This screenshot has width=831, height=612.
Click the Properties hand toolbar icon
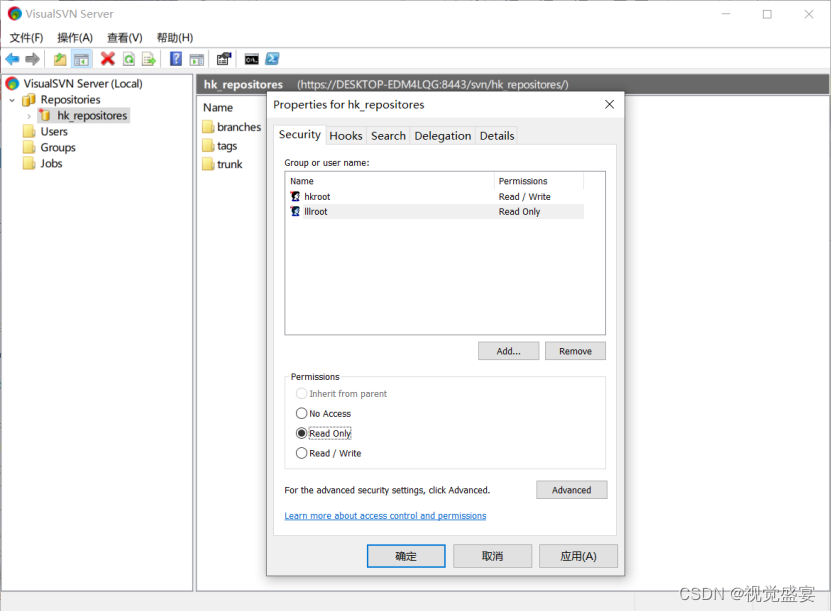click(x=224, y=59)
